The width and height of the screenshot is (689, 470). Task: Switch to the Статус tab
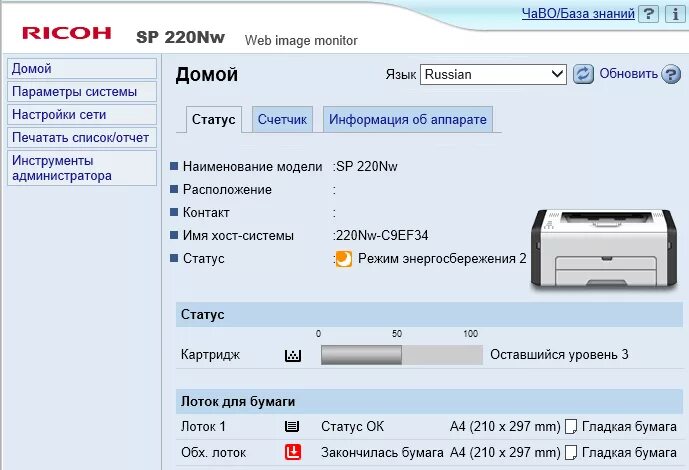(x=214, y=119)
